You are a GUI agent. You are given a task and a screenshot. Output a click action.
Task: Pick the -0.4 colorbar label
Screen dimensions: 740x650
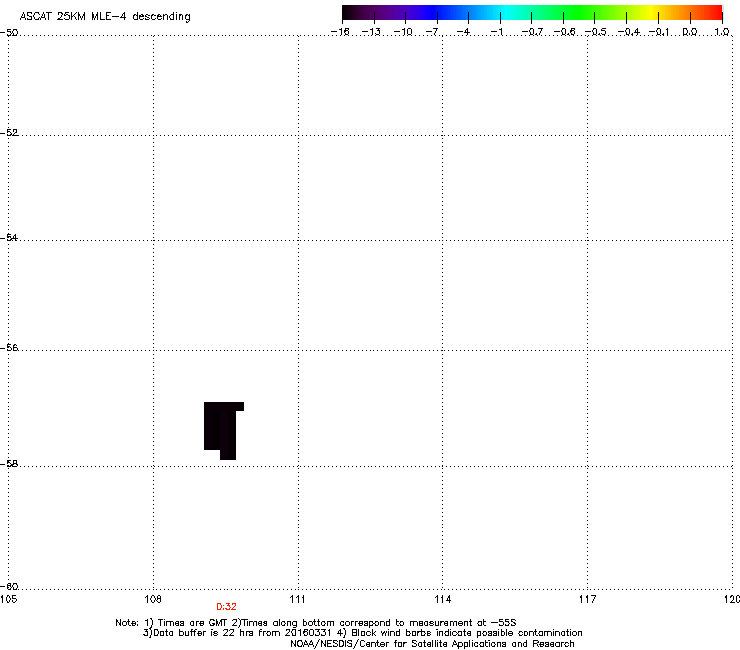(x=629, y=32)
